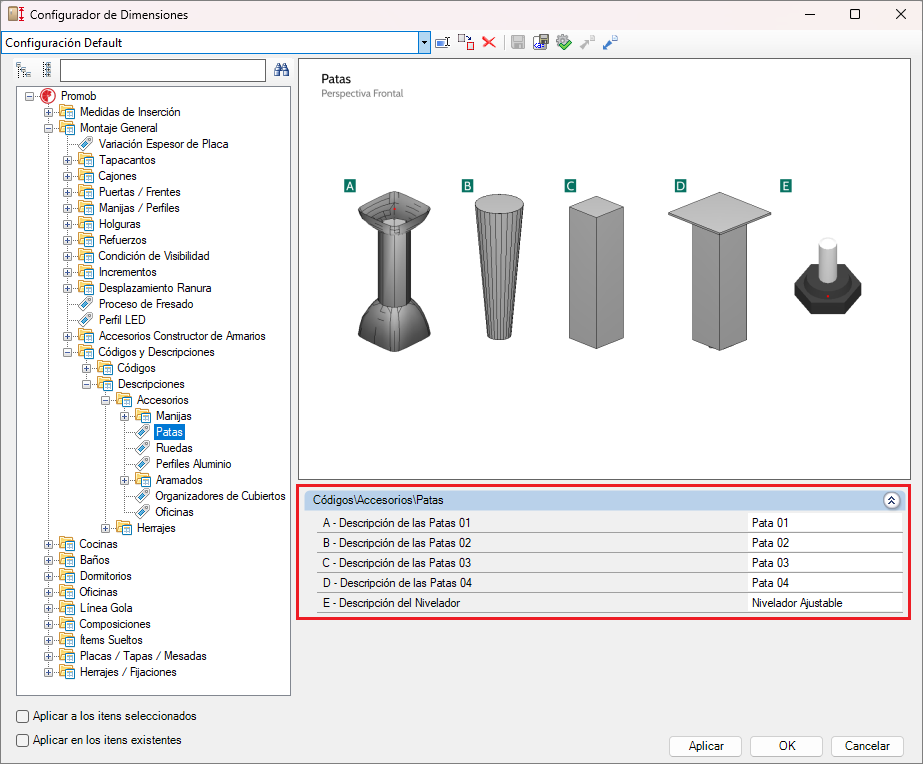Click the rename configuration icon
Viewport: 923px width, 764px height.
[x=443, y=42]
